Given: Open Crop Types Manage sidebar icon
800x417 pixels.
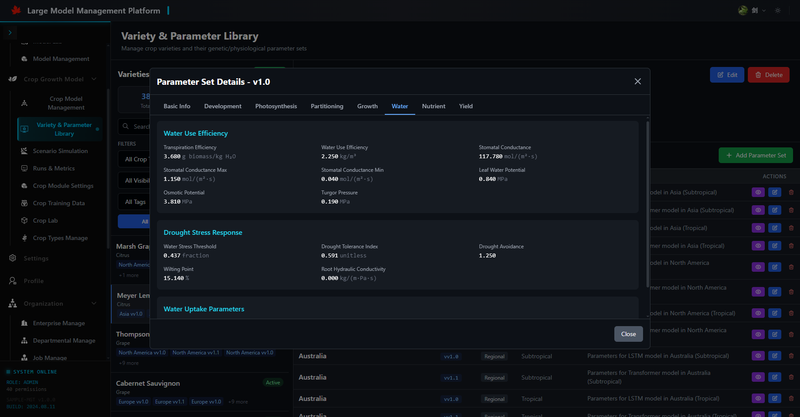Looking at the screenshot, I should pyautogui.click(x=24, y=238).
